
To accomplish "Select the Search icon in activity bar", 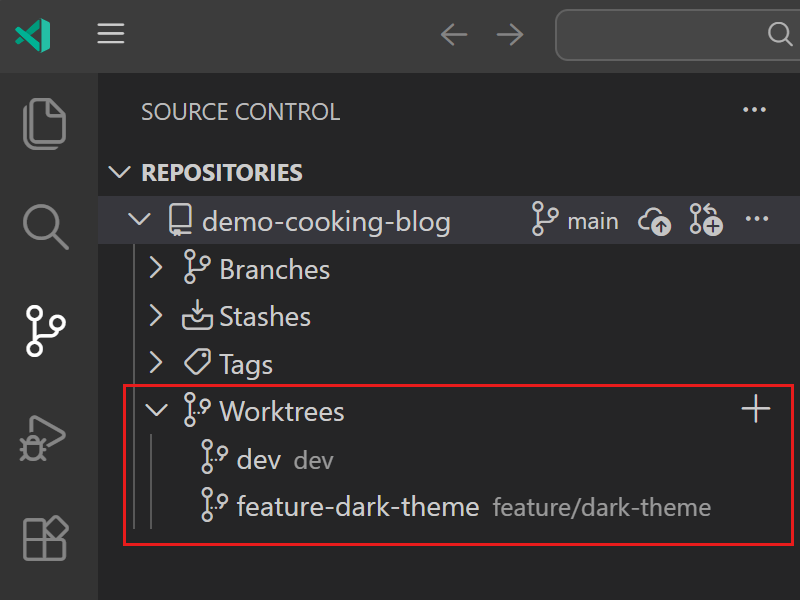I will pos(44,227).
